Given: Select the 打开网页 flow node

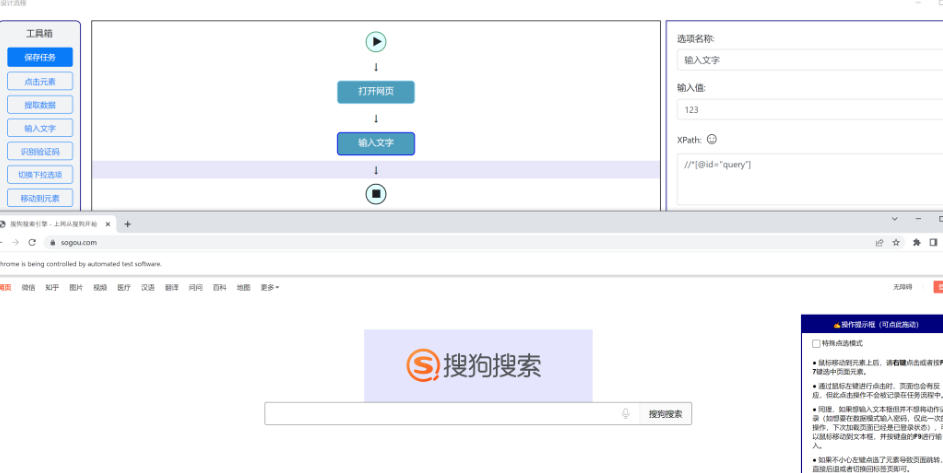Looking at the screenshot, I should click(376, 92).
